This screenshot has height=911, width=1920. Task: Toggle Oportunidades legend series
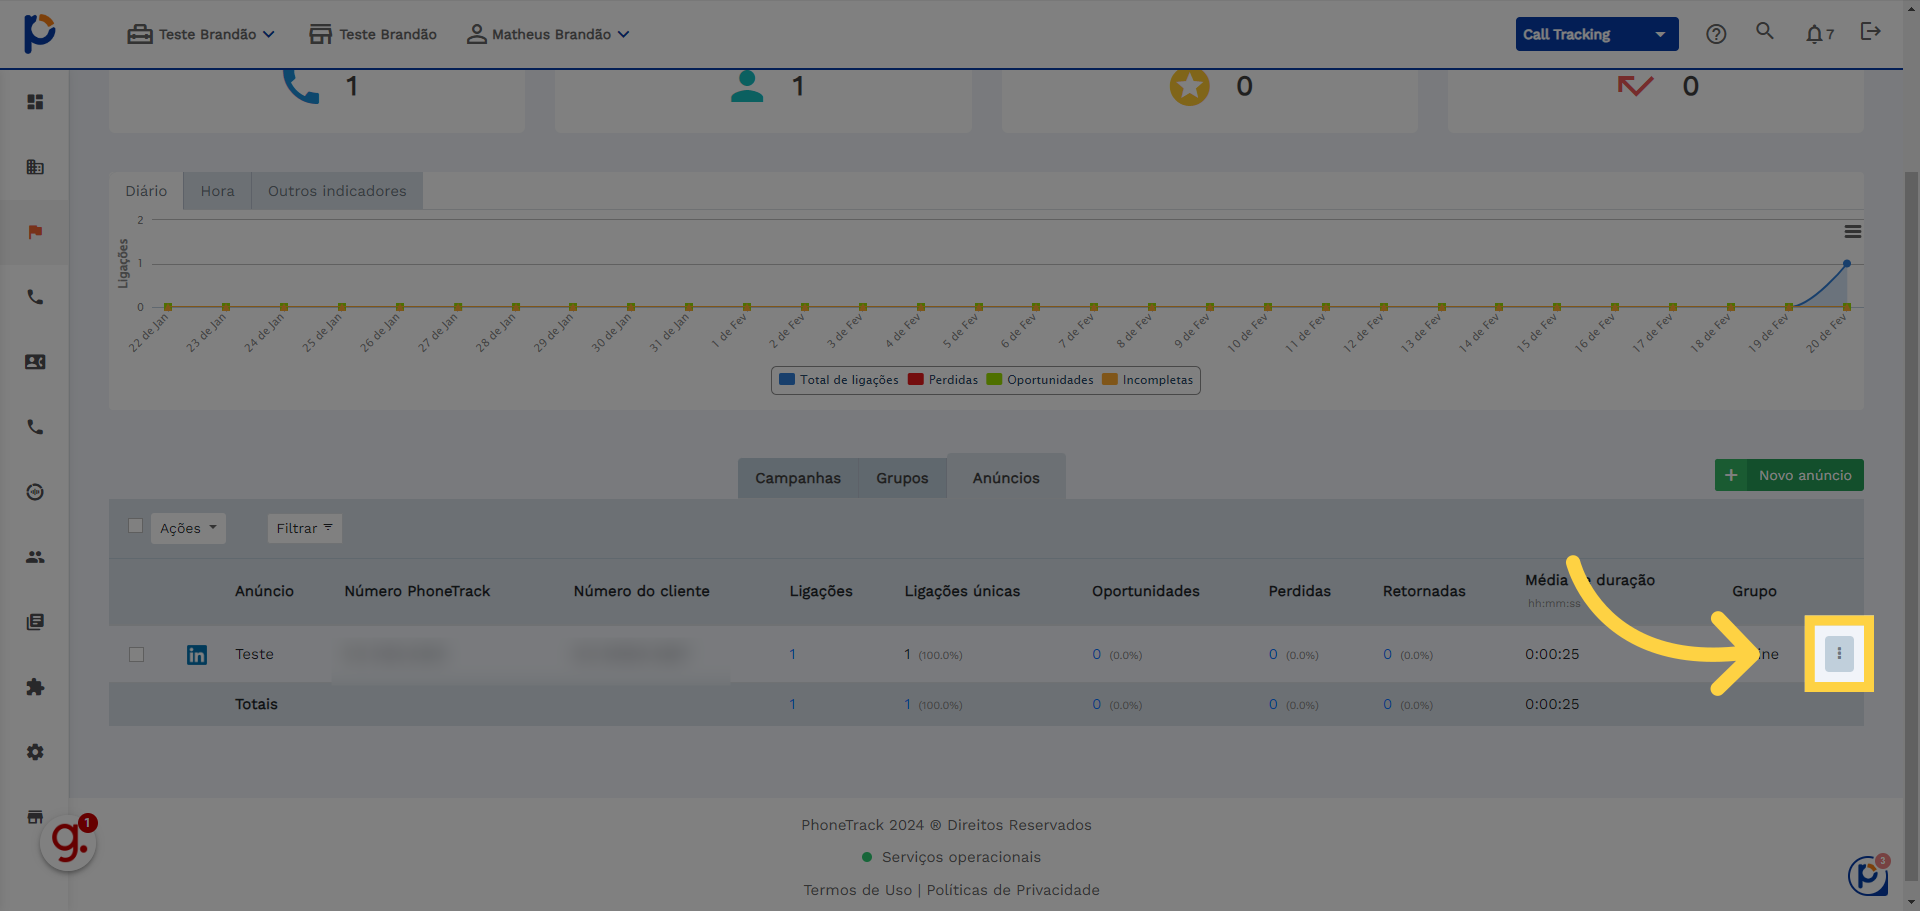pos(1040,380)
